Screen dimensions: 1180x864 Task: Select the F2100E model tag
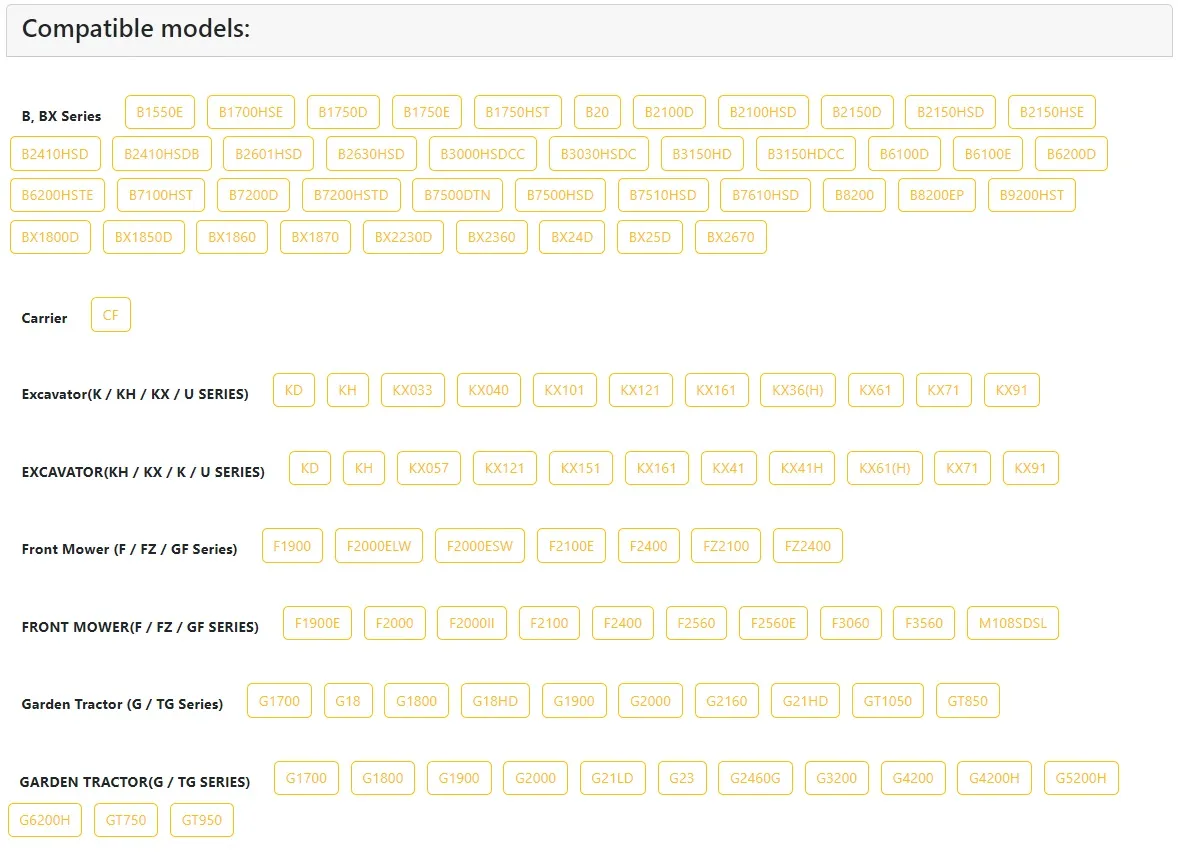pos(571,546)
